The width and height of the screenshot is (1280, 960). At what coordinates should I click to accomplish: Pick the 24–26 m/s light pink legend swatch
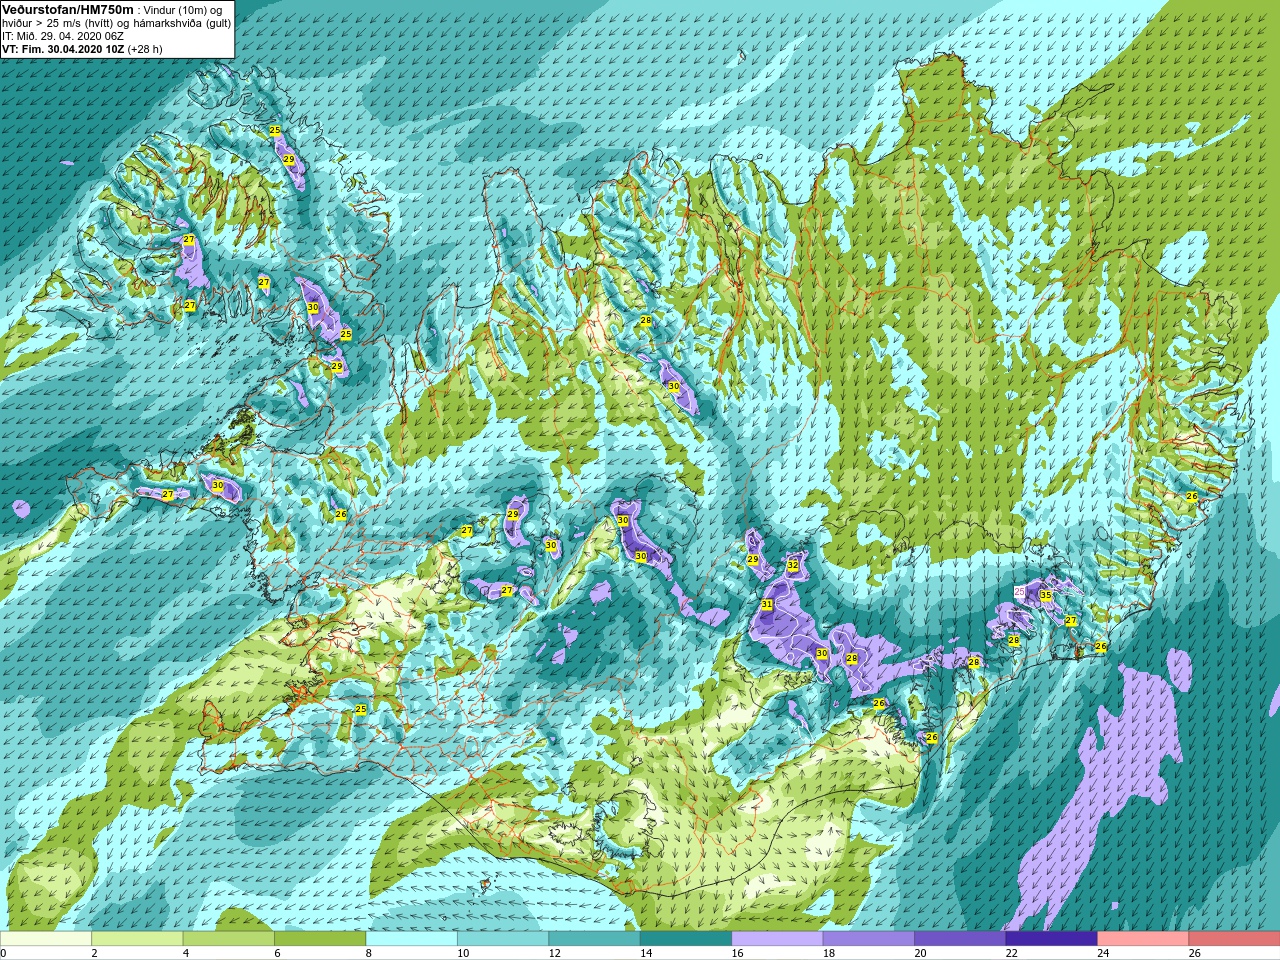(1143, 939)
